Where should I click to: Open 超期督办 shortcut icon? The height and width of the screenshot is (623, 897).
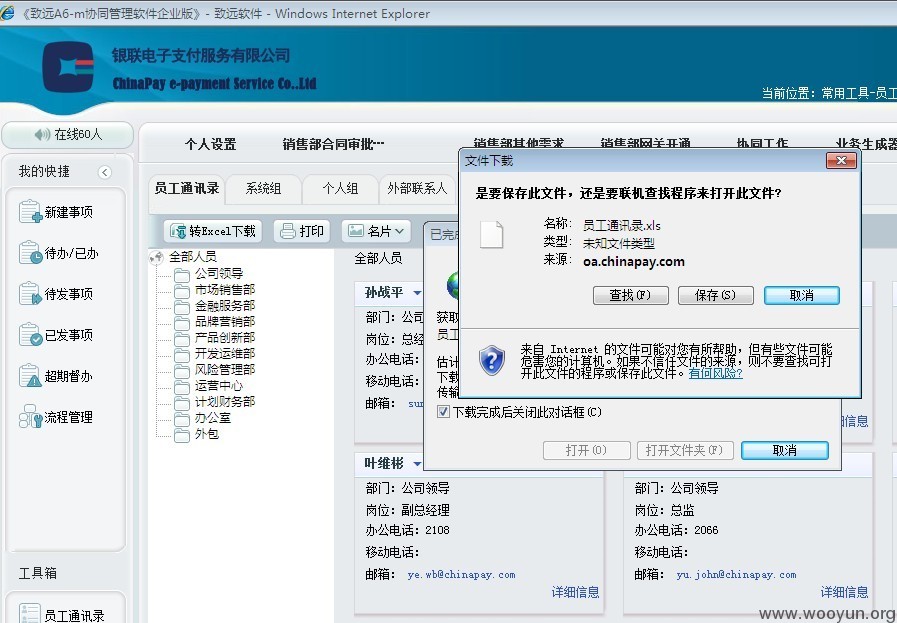(30, 376)
